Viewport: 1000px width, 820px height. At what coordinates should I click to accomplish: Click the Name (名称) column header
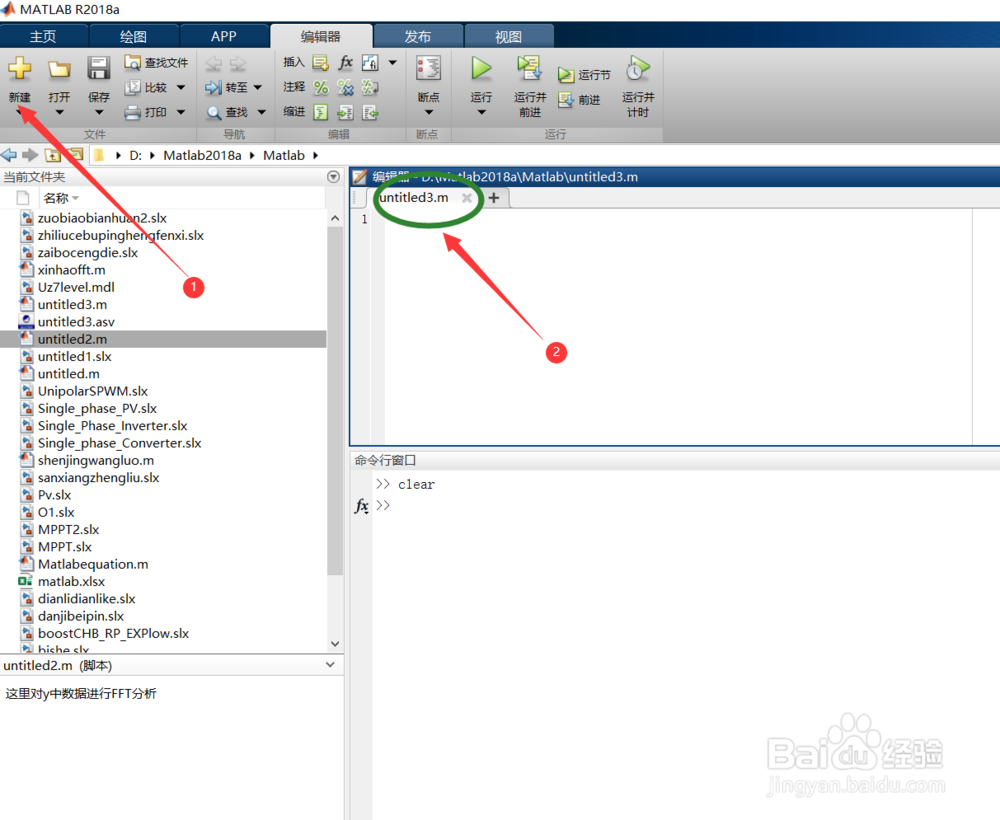pos(56,198)
